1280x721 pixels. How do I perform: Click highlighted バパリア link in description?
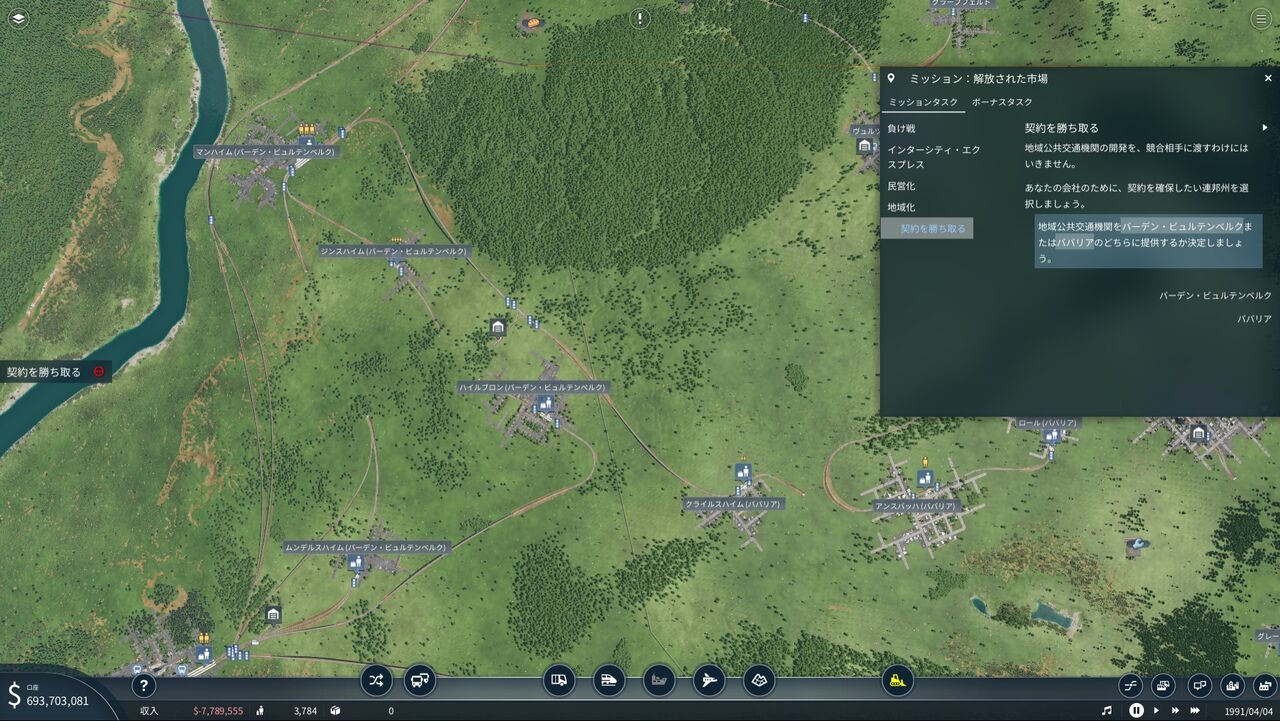[1073, 242]
